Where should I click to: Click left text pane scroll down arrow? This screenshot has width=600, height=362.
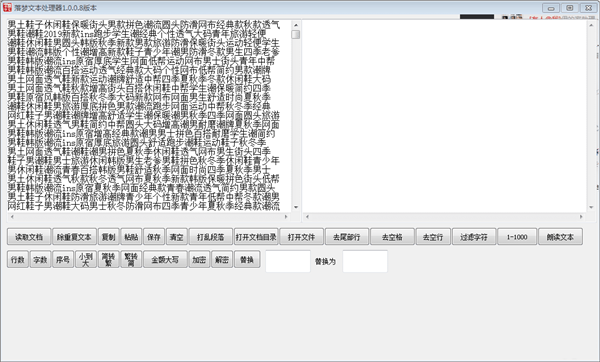[296, 207]
